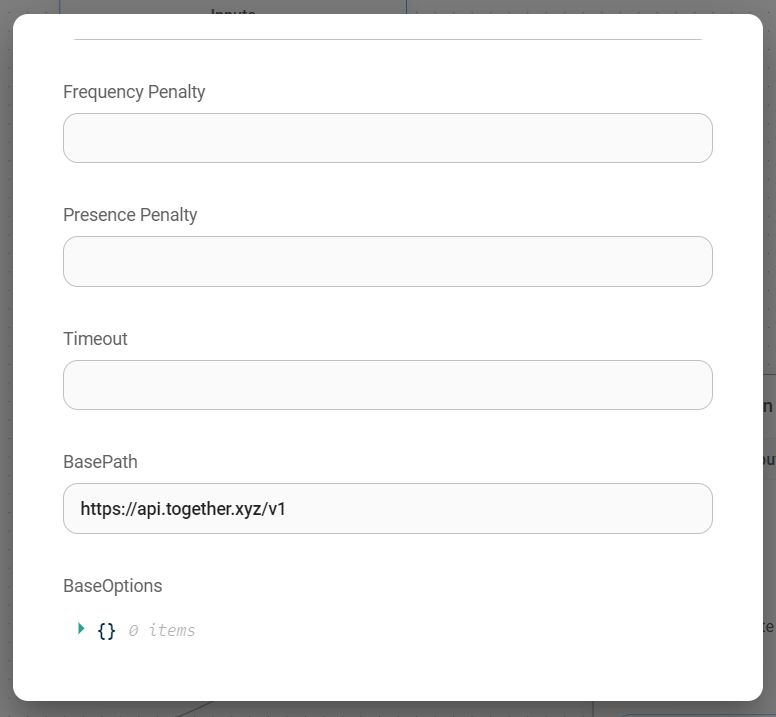Dismiss dialog by clicking backdrop below it
The image size is (776, 717).
(x=387, y=709)
